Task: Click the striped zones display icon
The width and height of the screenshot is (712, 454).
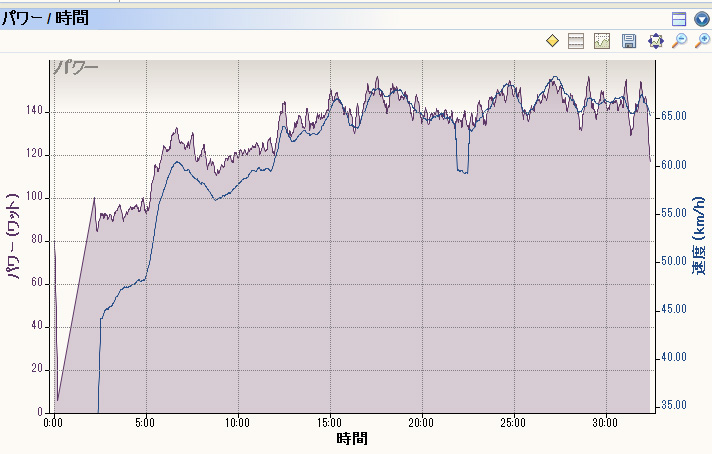Action: click(576, 41)
